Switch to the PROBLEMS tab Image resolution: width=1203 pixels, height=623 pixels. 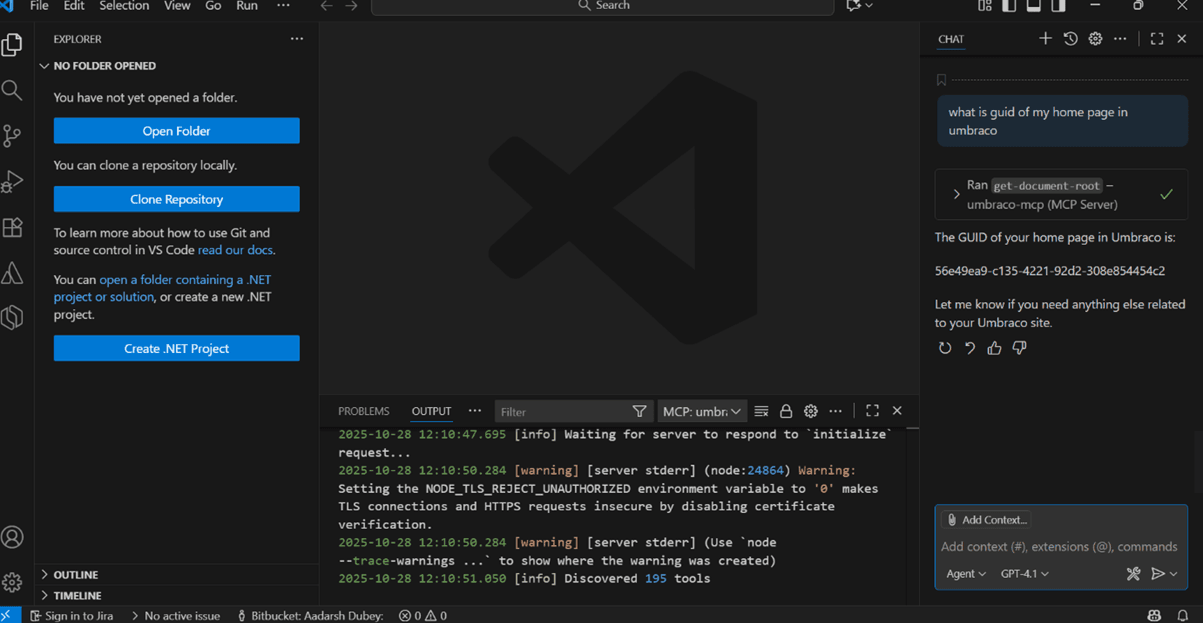click(363, 411)
